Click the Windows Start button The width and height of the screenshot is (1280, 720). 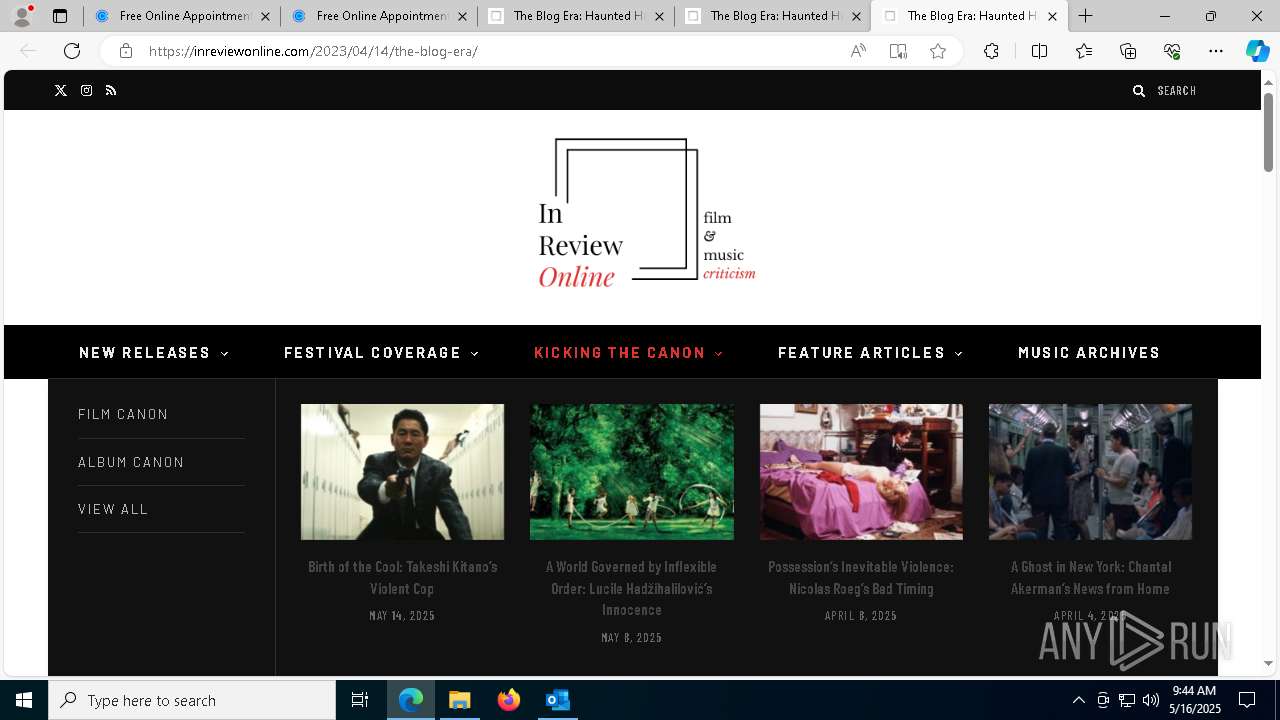coord(24,700)
